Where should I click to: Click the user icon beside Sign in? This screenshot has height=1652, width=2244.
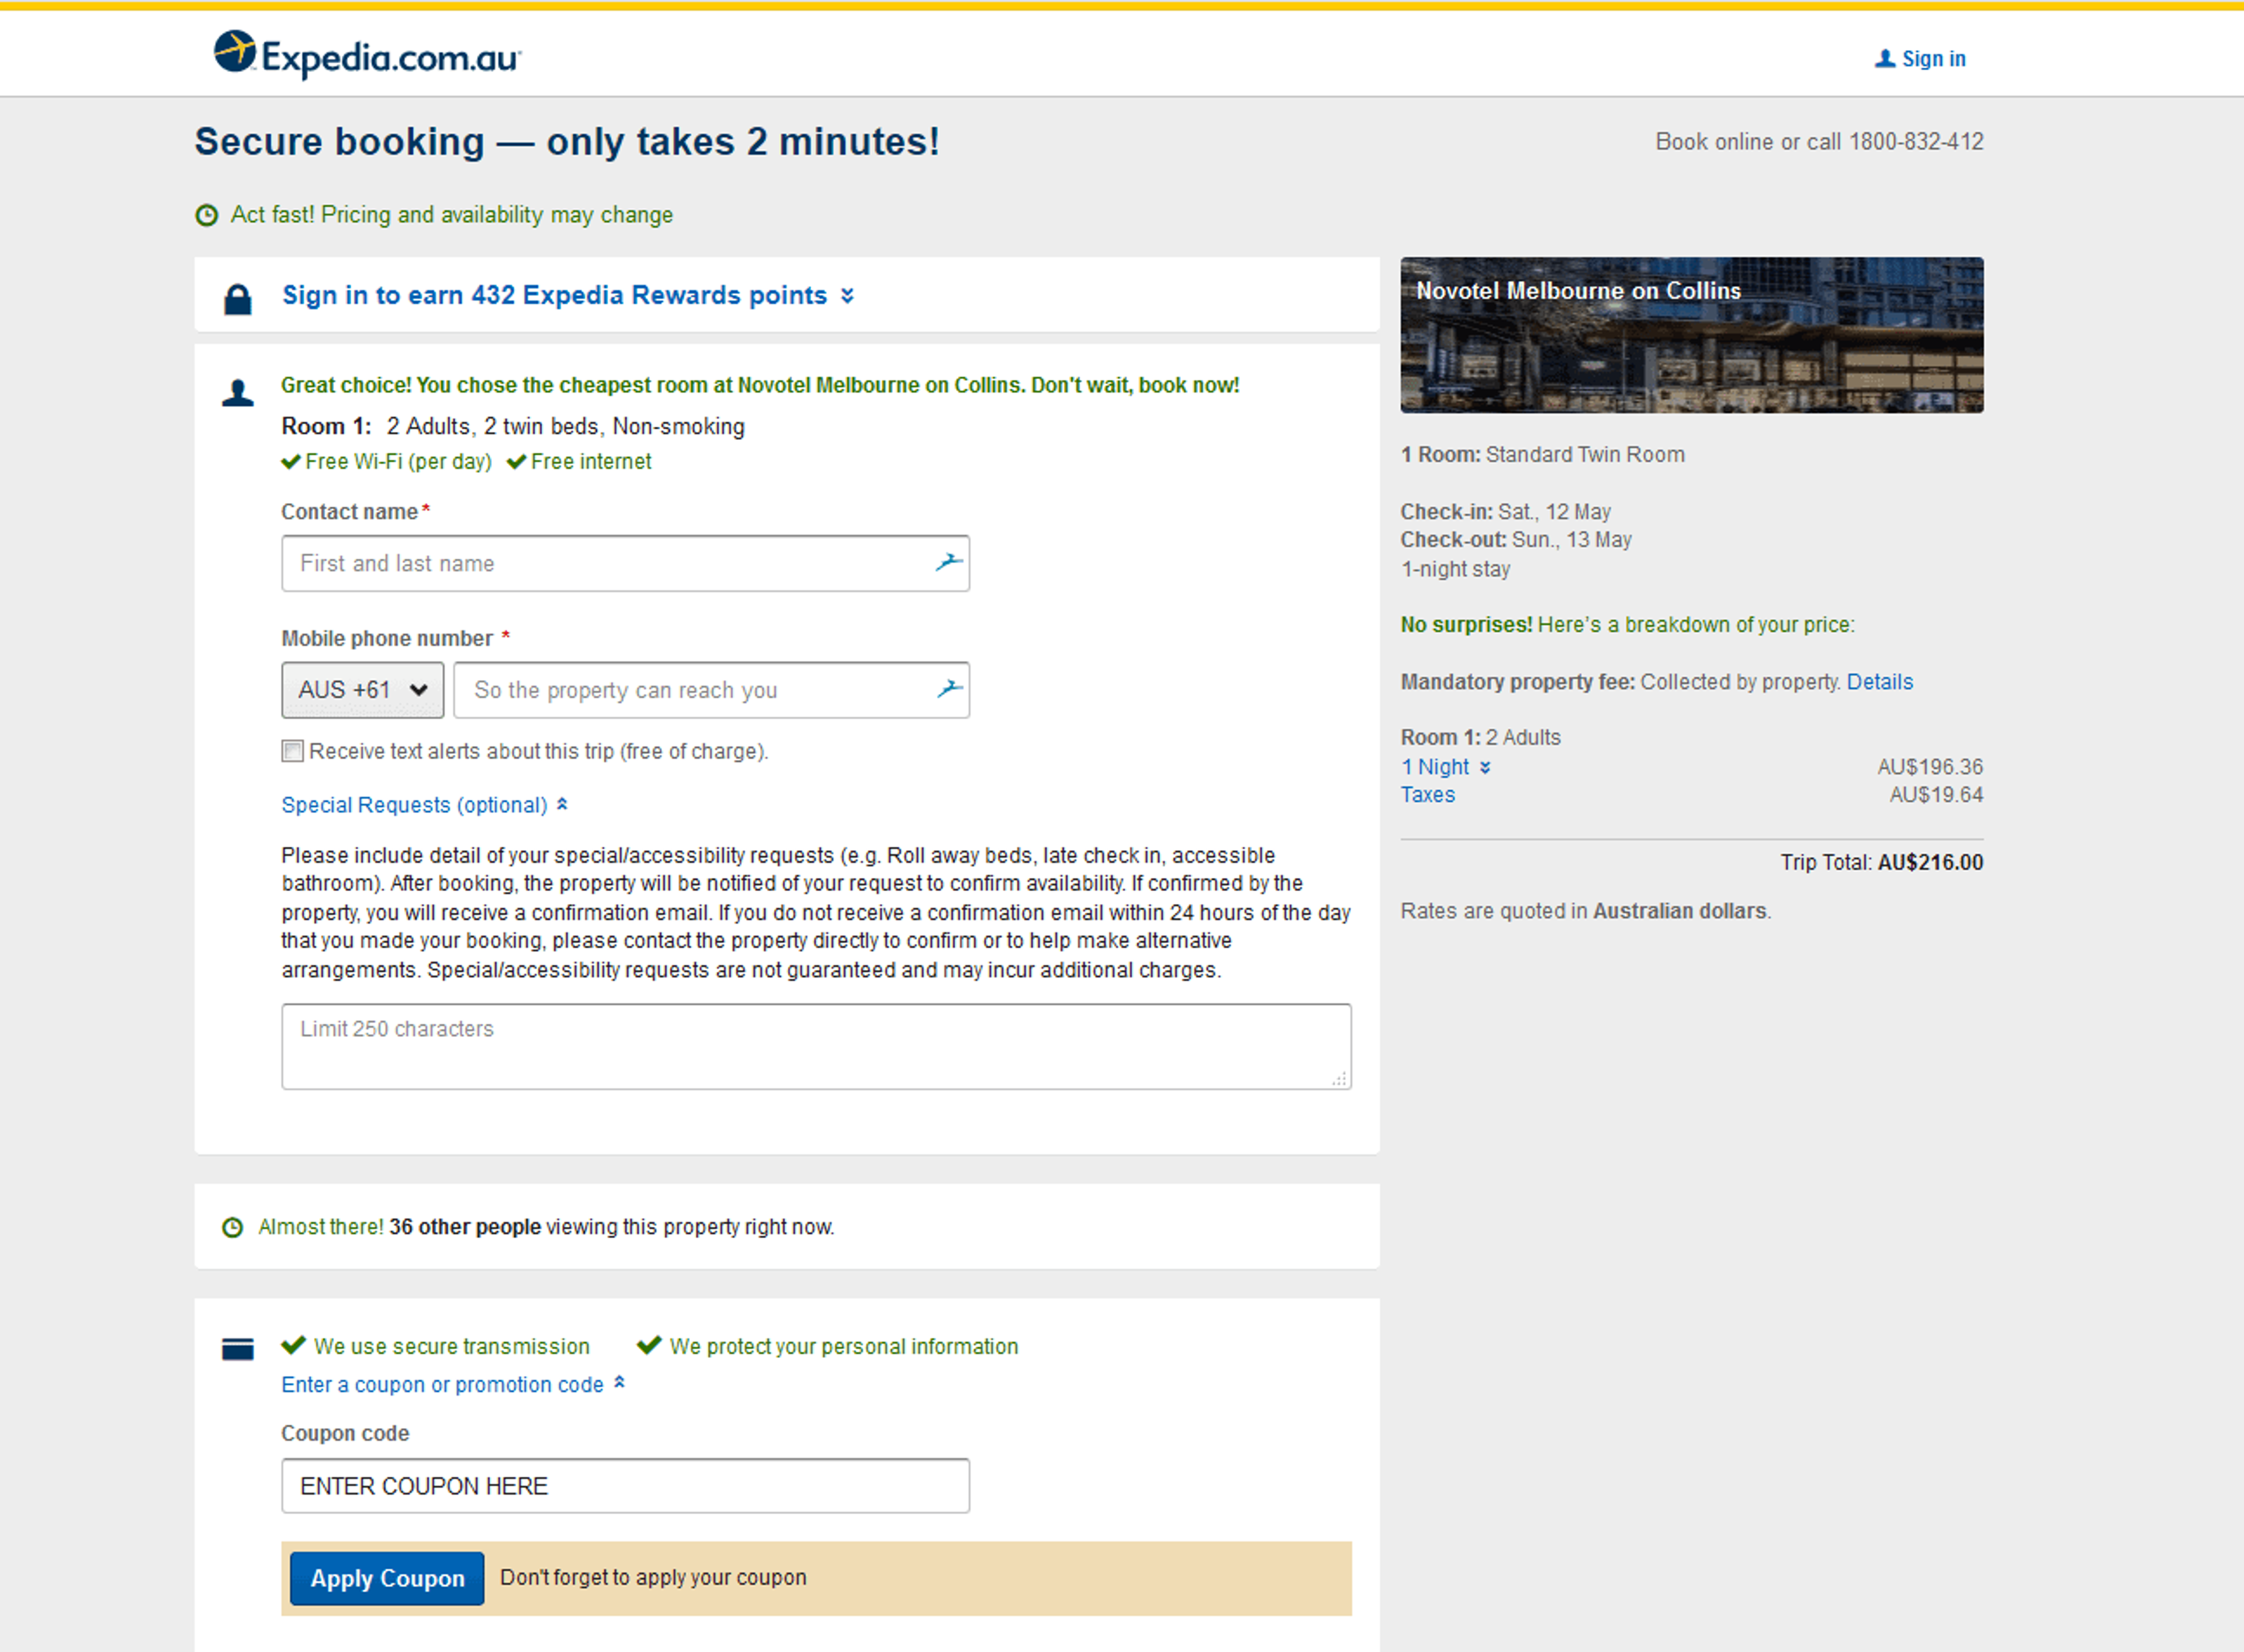(1884, 59)
